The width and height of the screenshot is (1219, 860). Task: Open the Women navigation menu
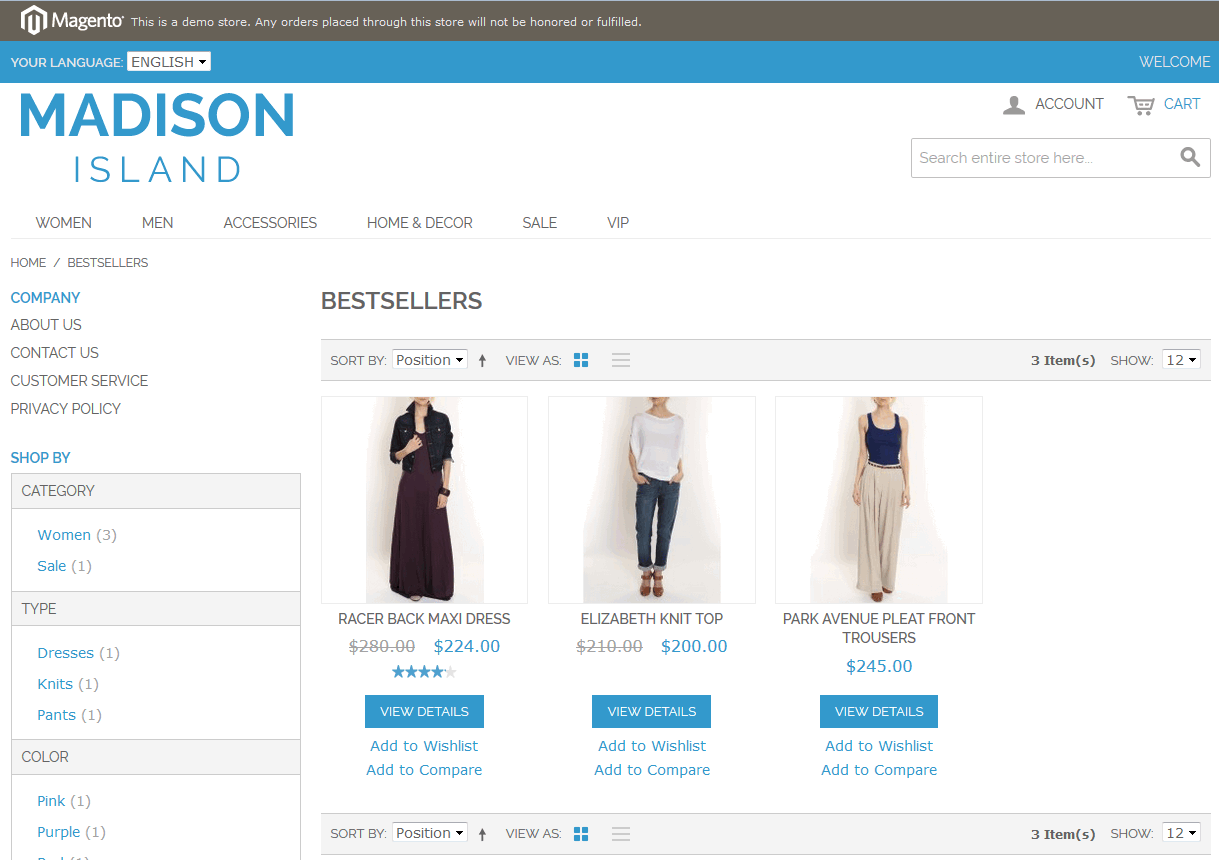[64, 223]
